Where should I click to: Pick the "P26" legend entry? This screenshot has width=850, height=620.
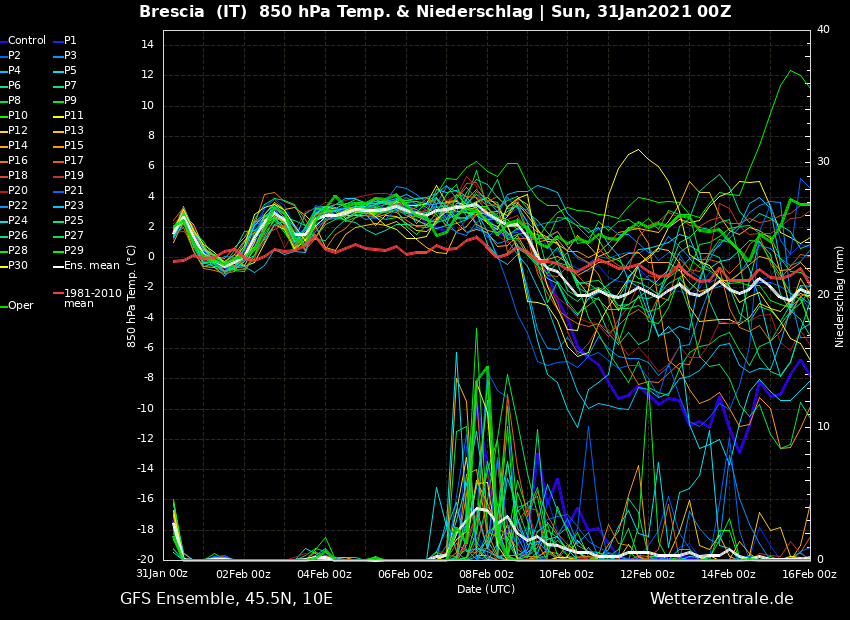click(14, 235)
